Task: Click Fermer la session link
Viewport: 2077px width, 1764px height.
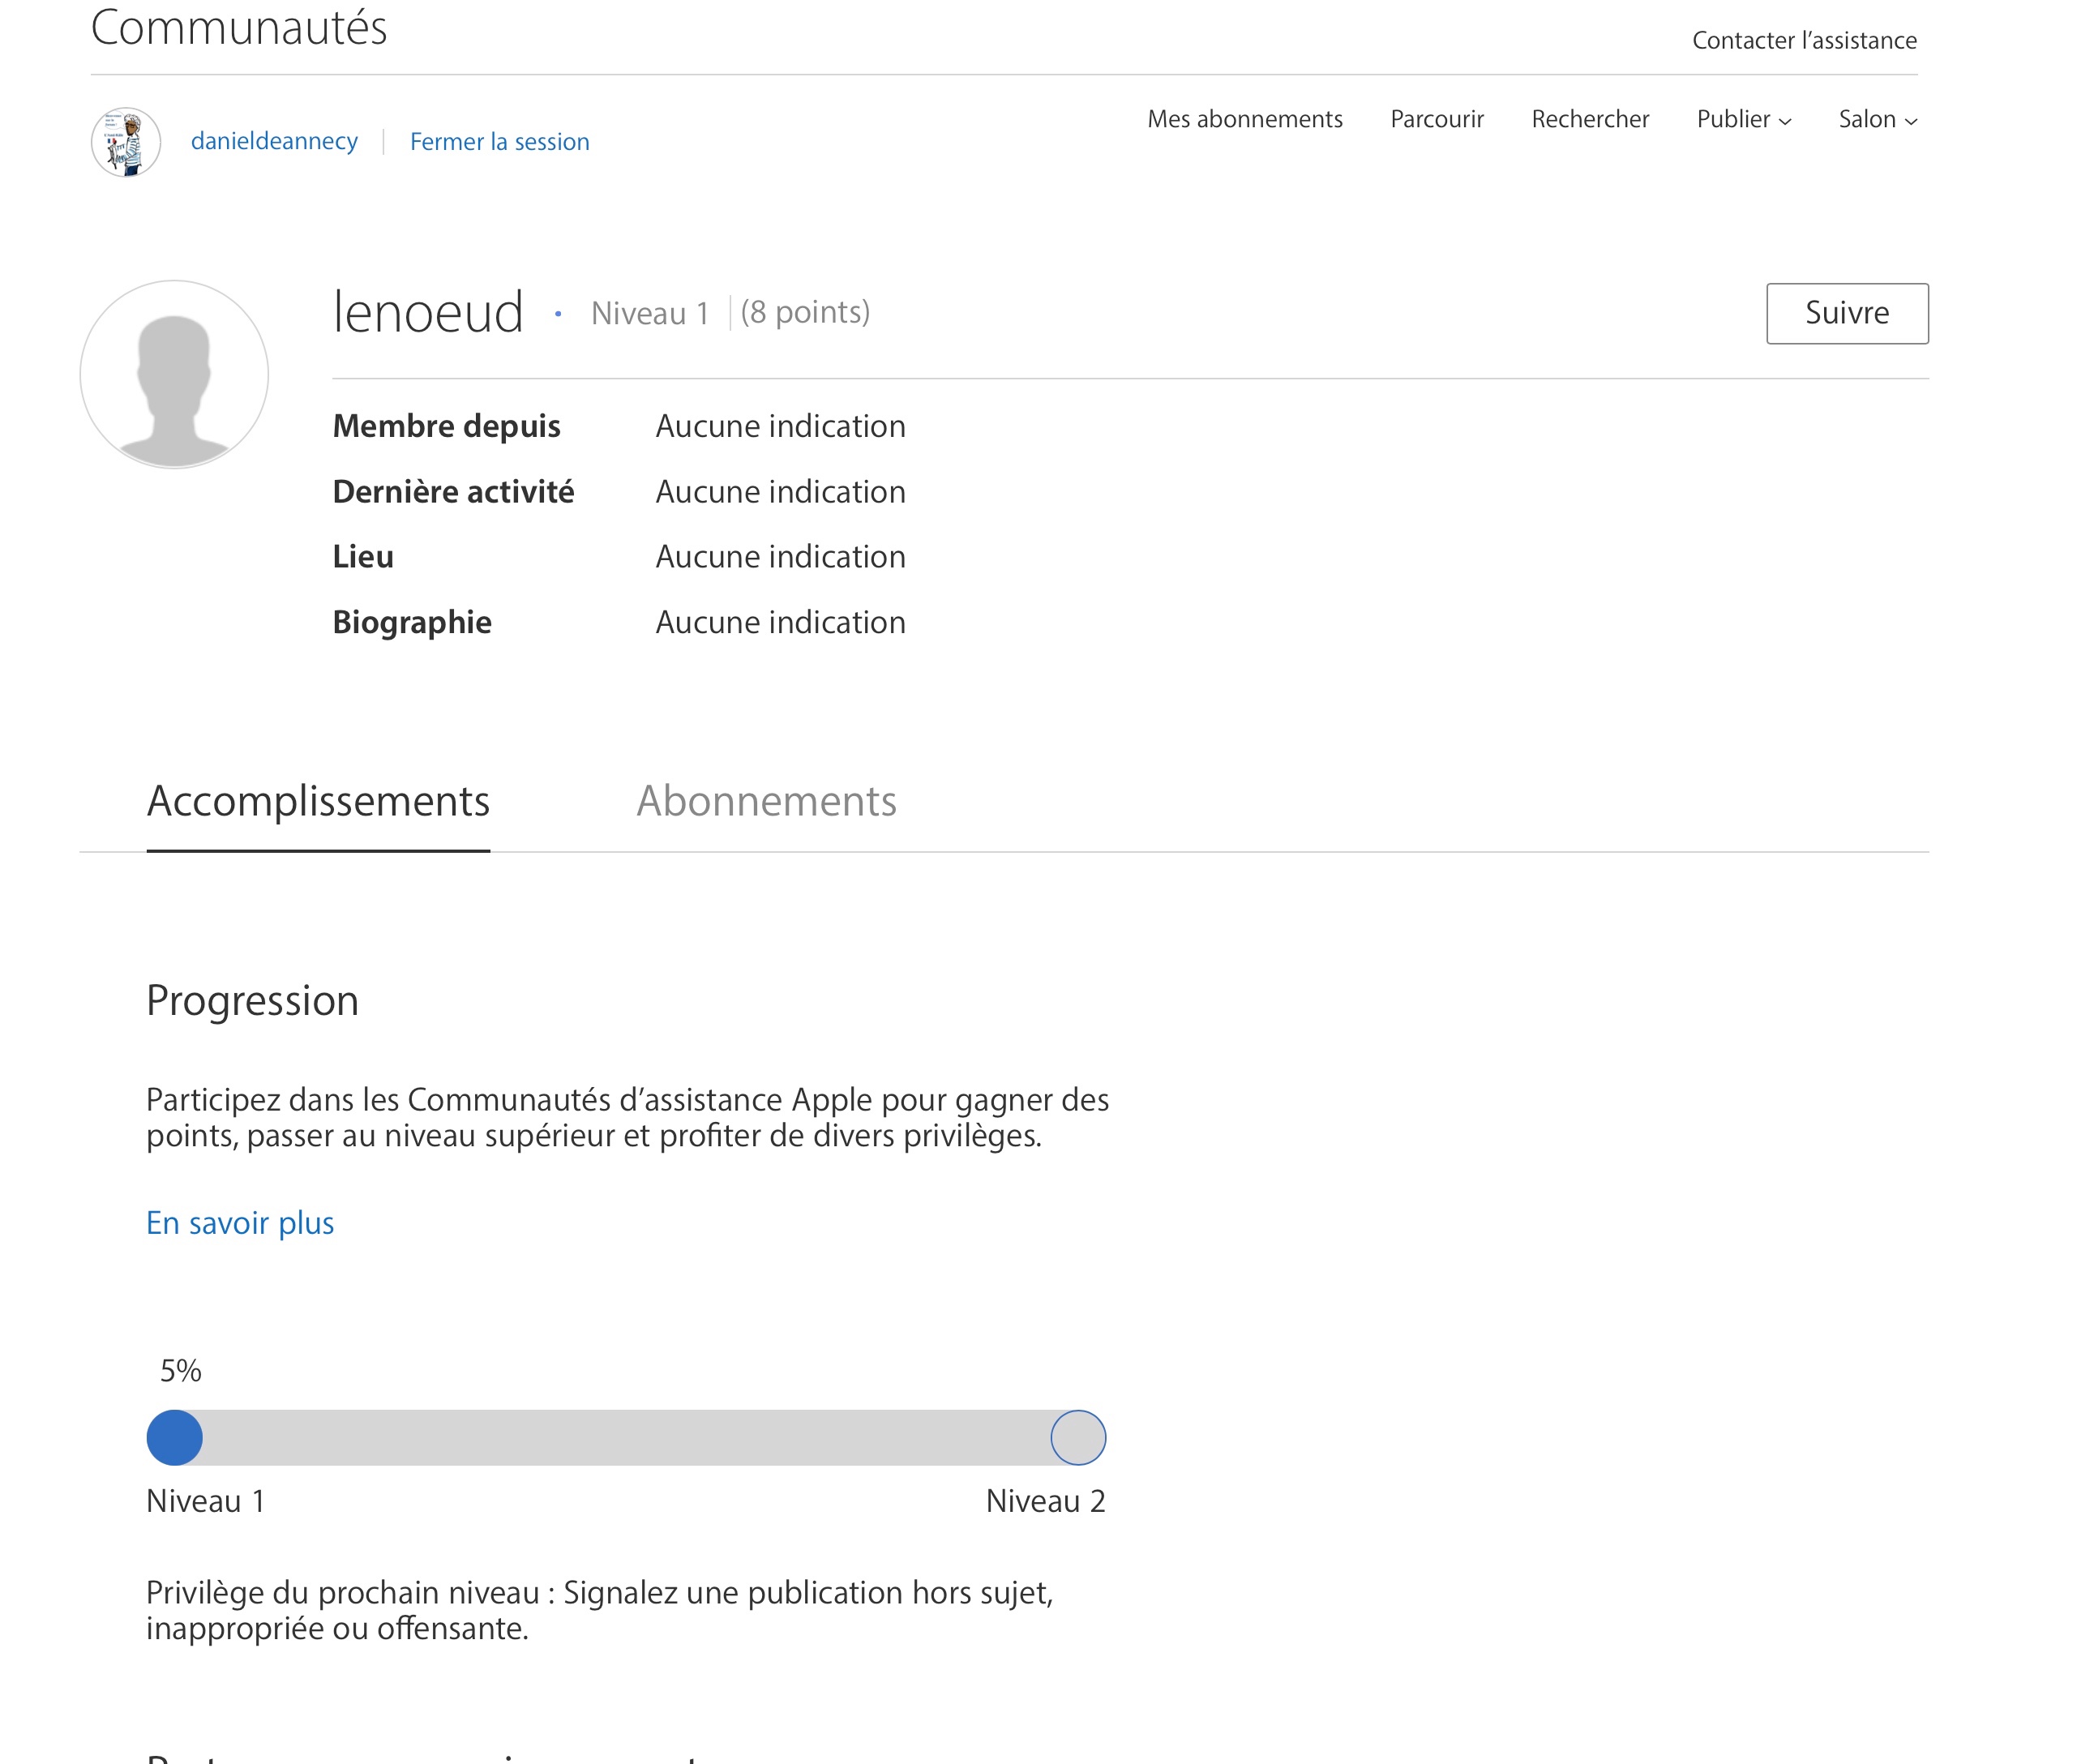Action: (x=499, y=142)
